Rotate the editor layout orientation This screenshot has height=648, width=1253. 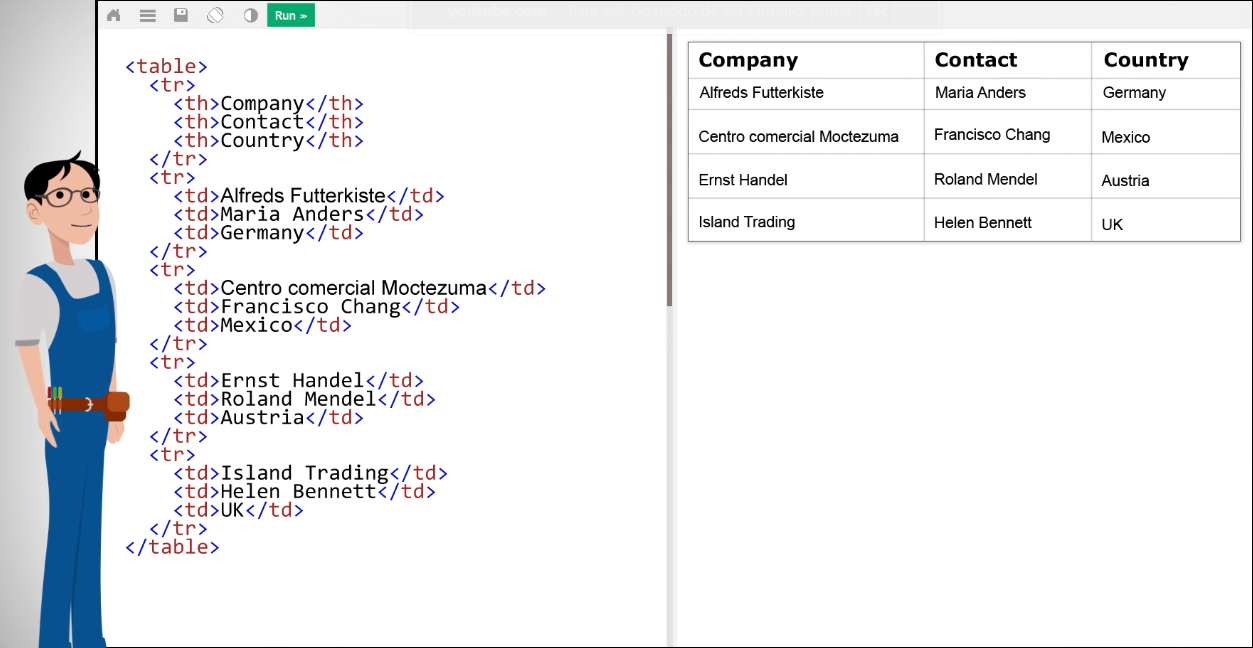pyautogui.click(x=215, y=15)
